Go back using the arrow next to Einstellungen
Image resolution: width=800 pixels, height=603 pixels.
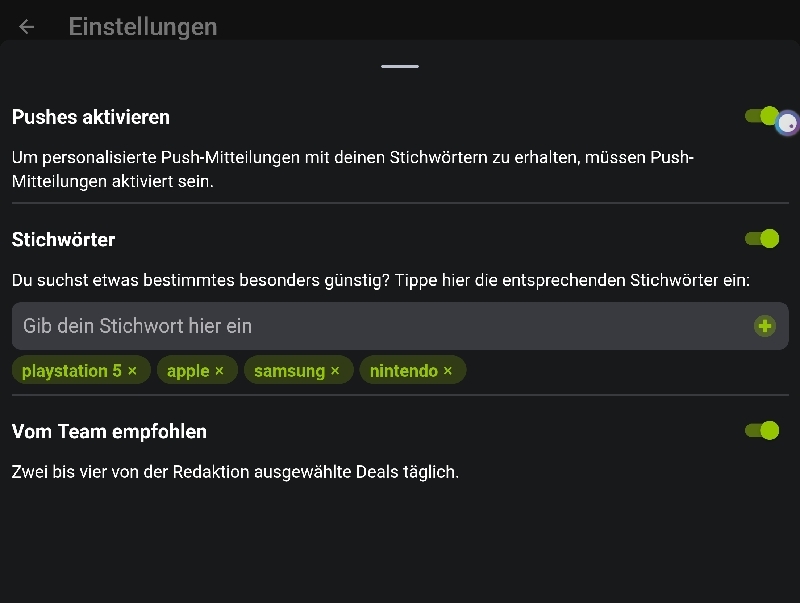click(27, 27)
